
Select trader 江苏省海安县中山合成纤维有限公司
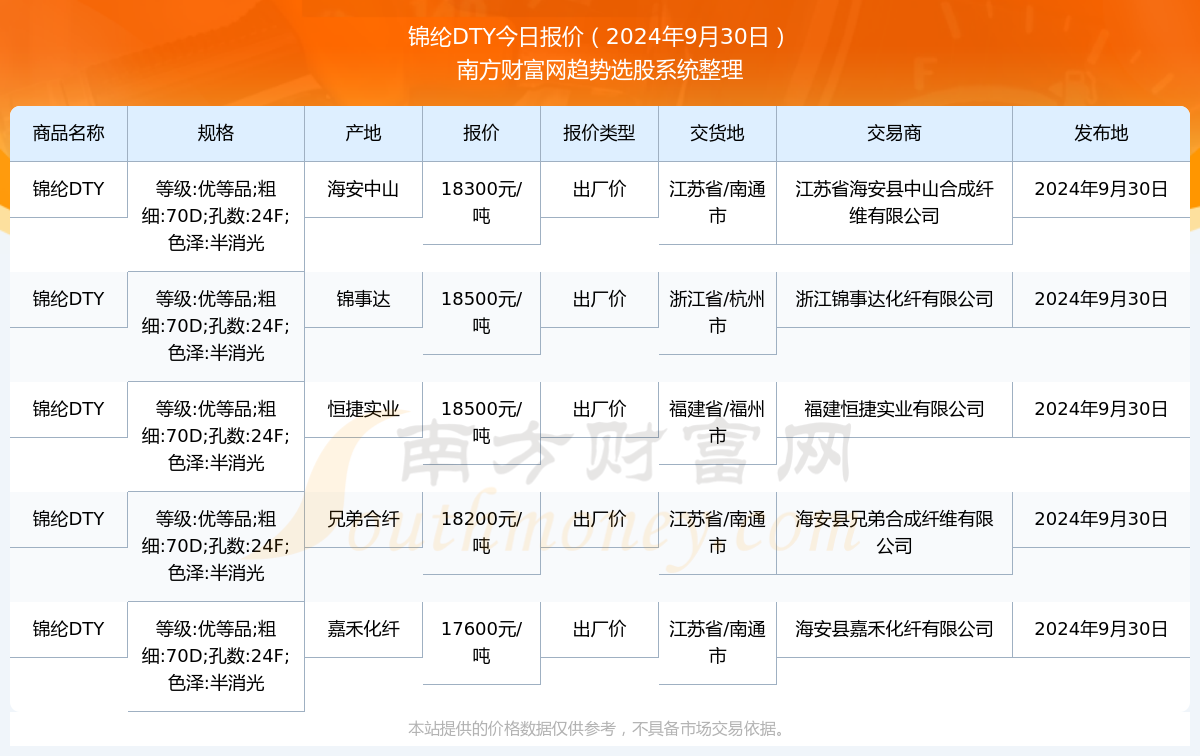(x=894, y=202)
